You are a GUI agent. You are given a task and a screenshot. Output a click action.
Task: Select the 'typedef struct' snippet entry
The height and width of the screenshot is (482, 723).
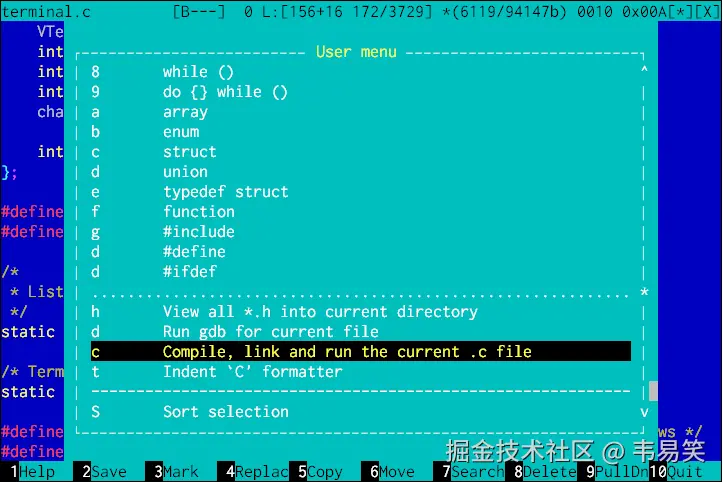pyautogui.click(x=361, y=192)
